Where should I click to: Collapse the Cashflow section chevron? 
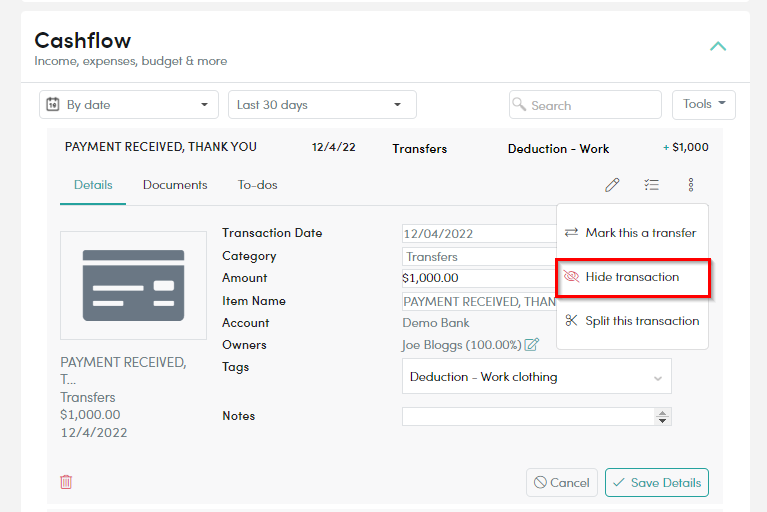718,46
